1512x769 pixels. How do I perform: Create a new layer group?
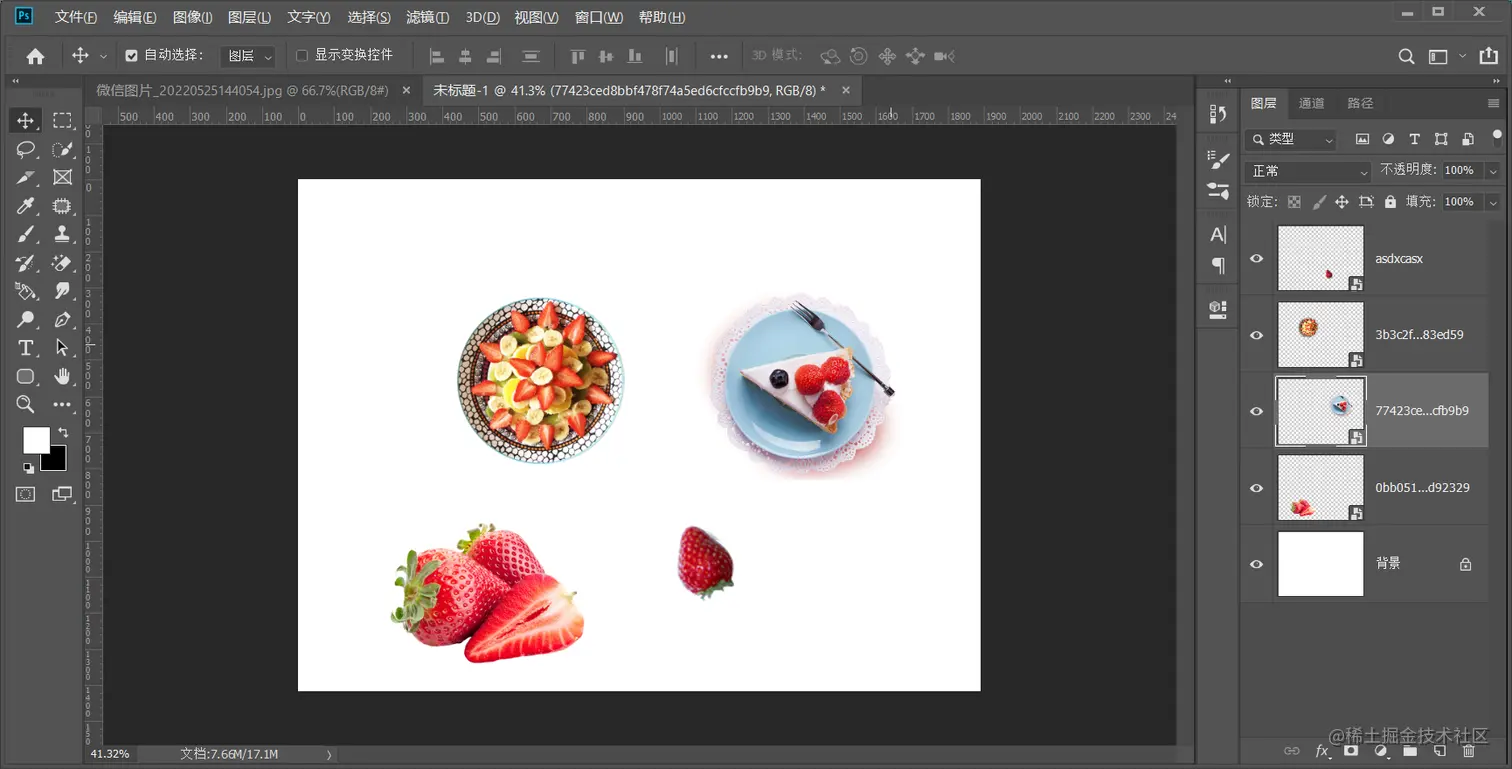[1410, 751]
